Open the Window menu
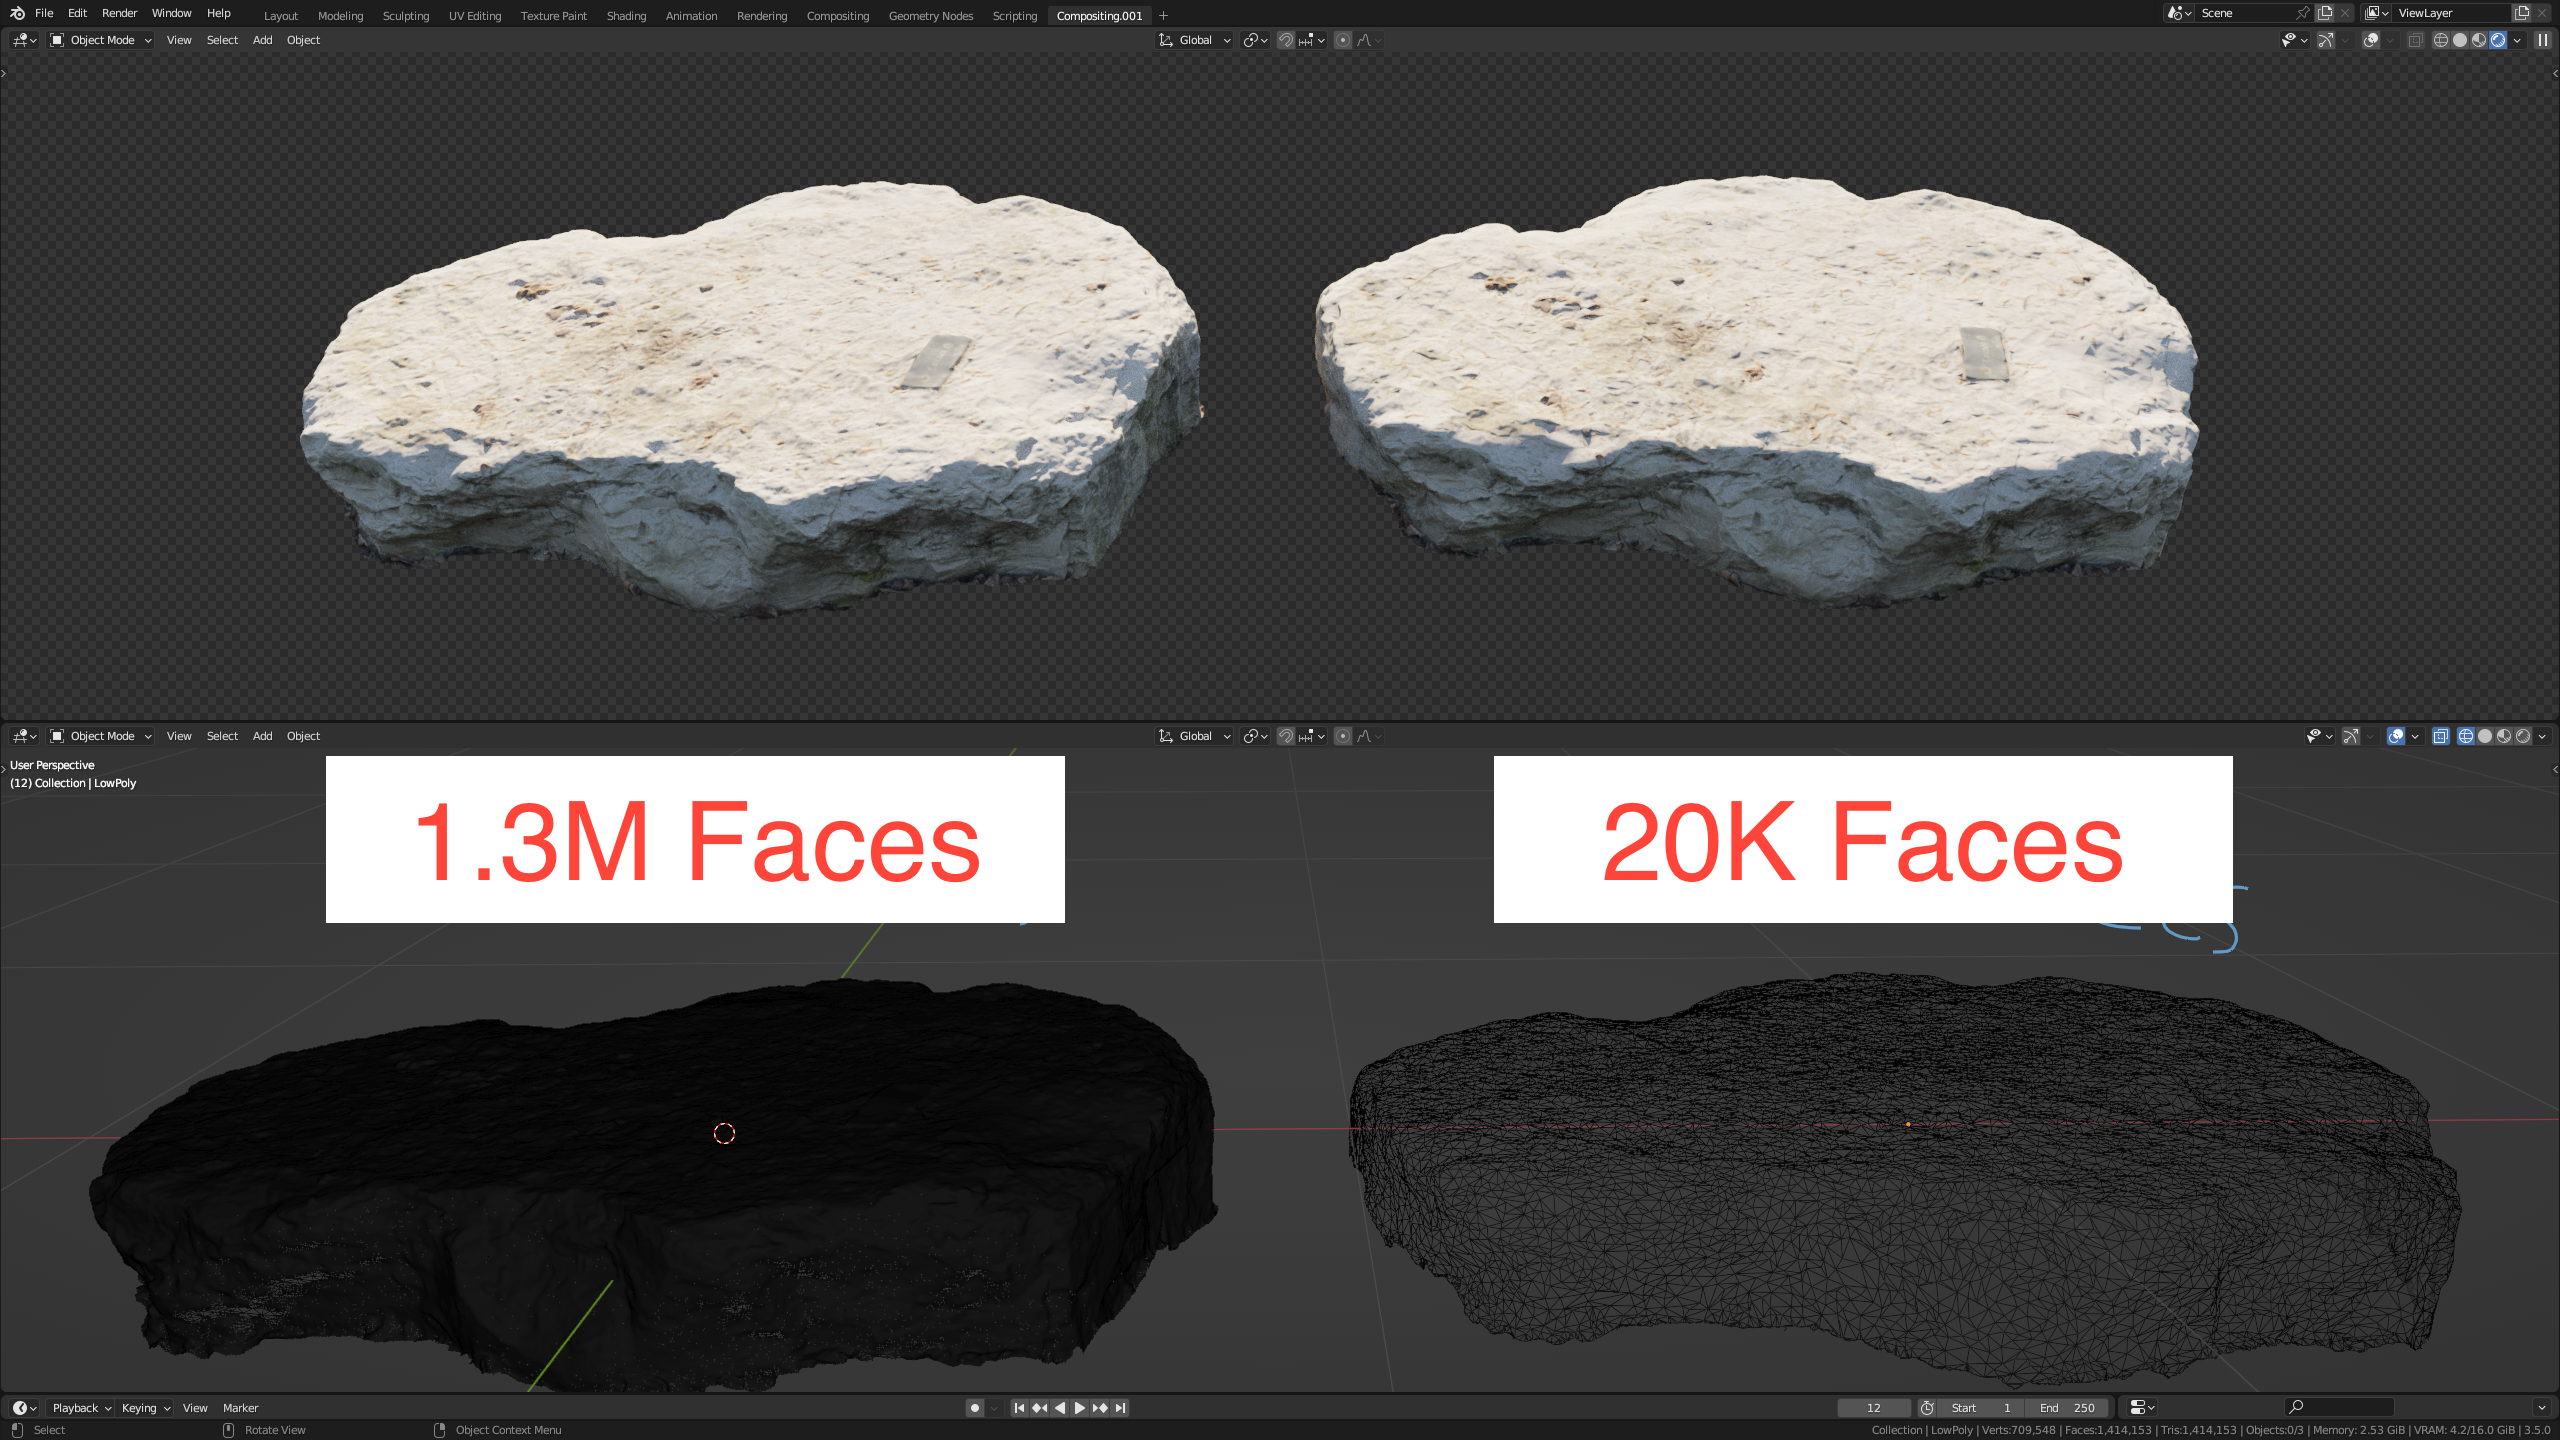Image resolution: width=2560 pixels, height=1440 pixels. click(x=171, y=13)
